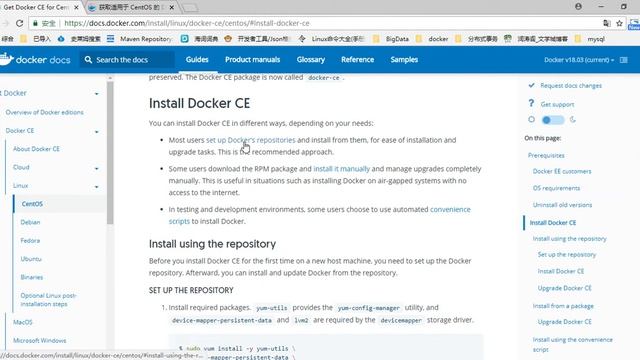
Task: Toggle the night mode switch
Action: pyautogui.click(x=552, y=120)
